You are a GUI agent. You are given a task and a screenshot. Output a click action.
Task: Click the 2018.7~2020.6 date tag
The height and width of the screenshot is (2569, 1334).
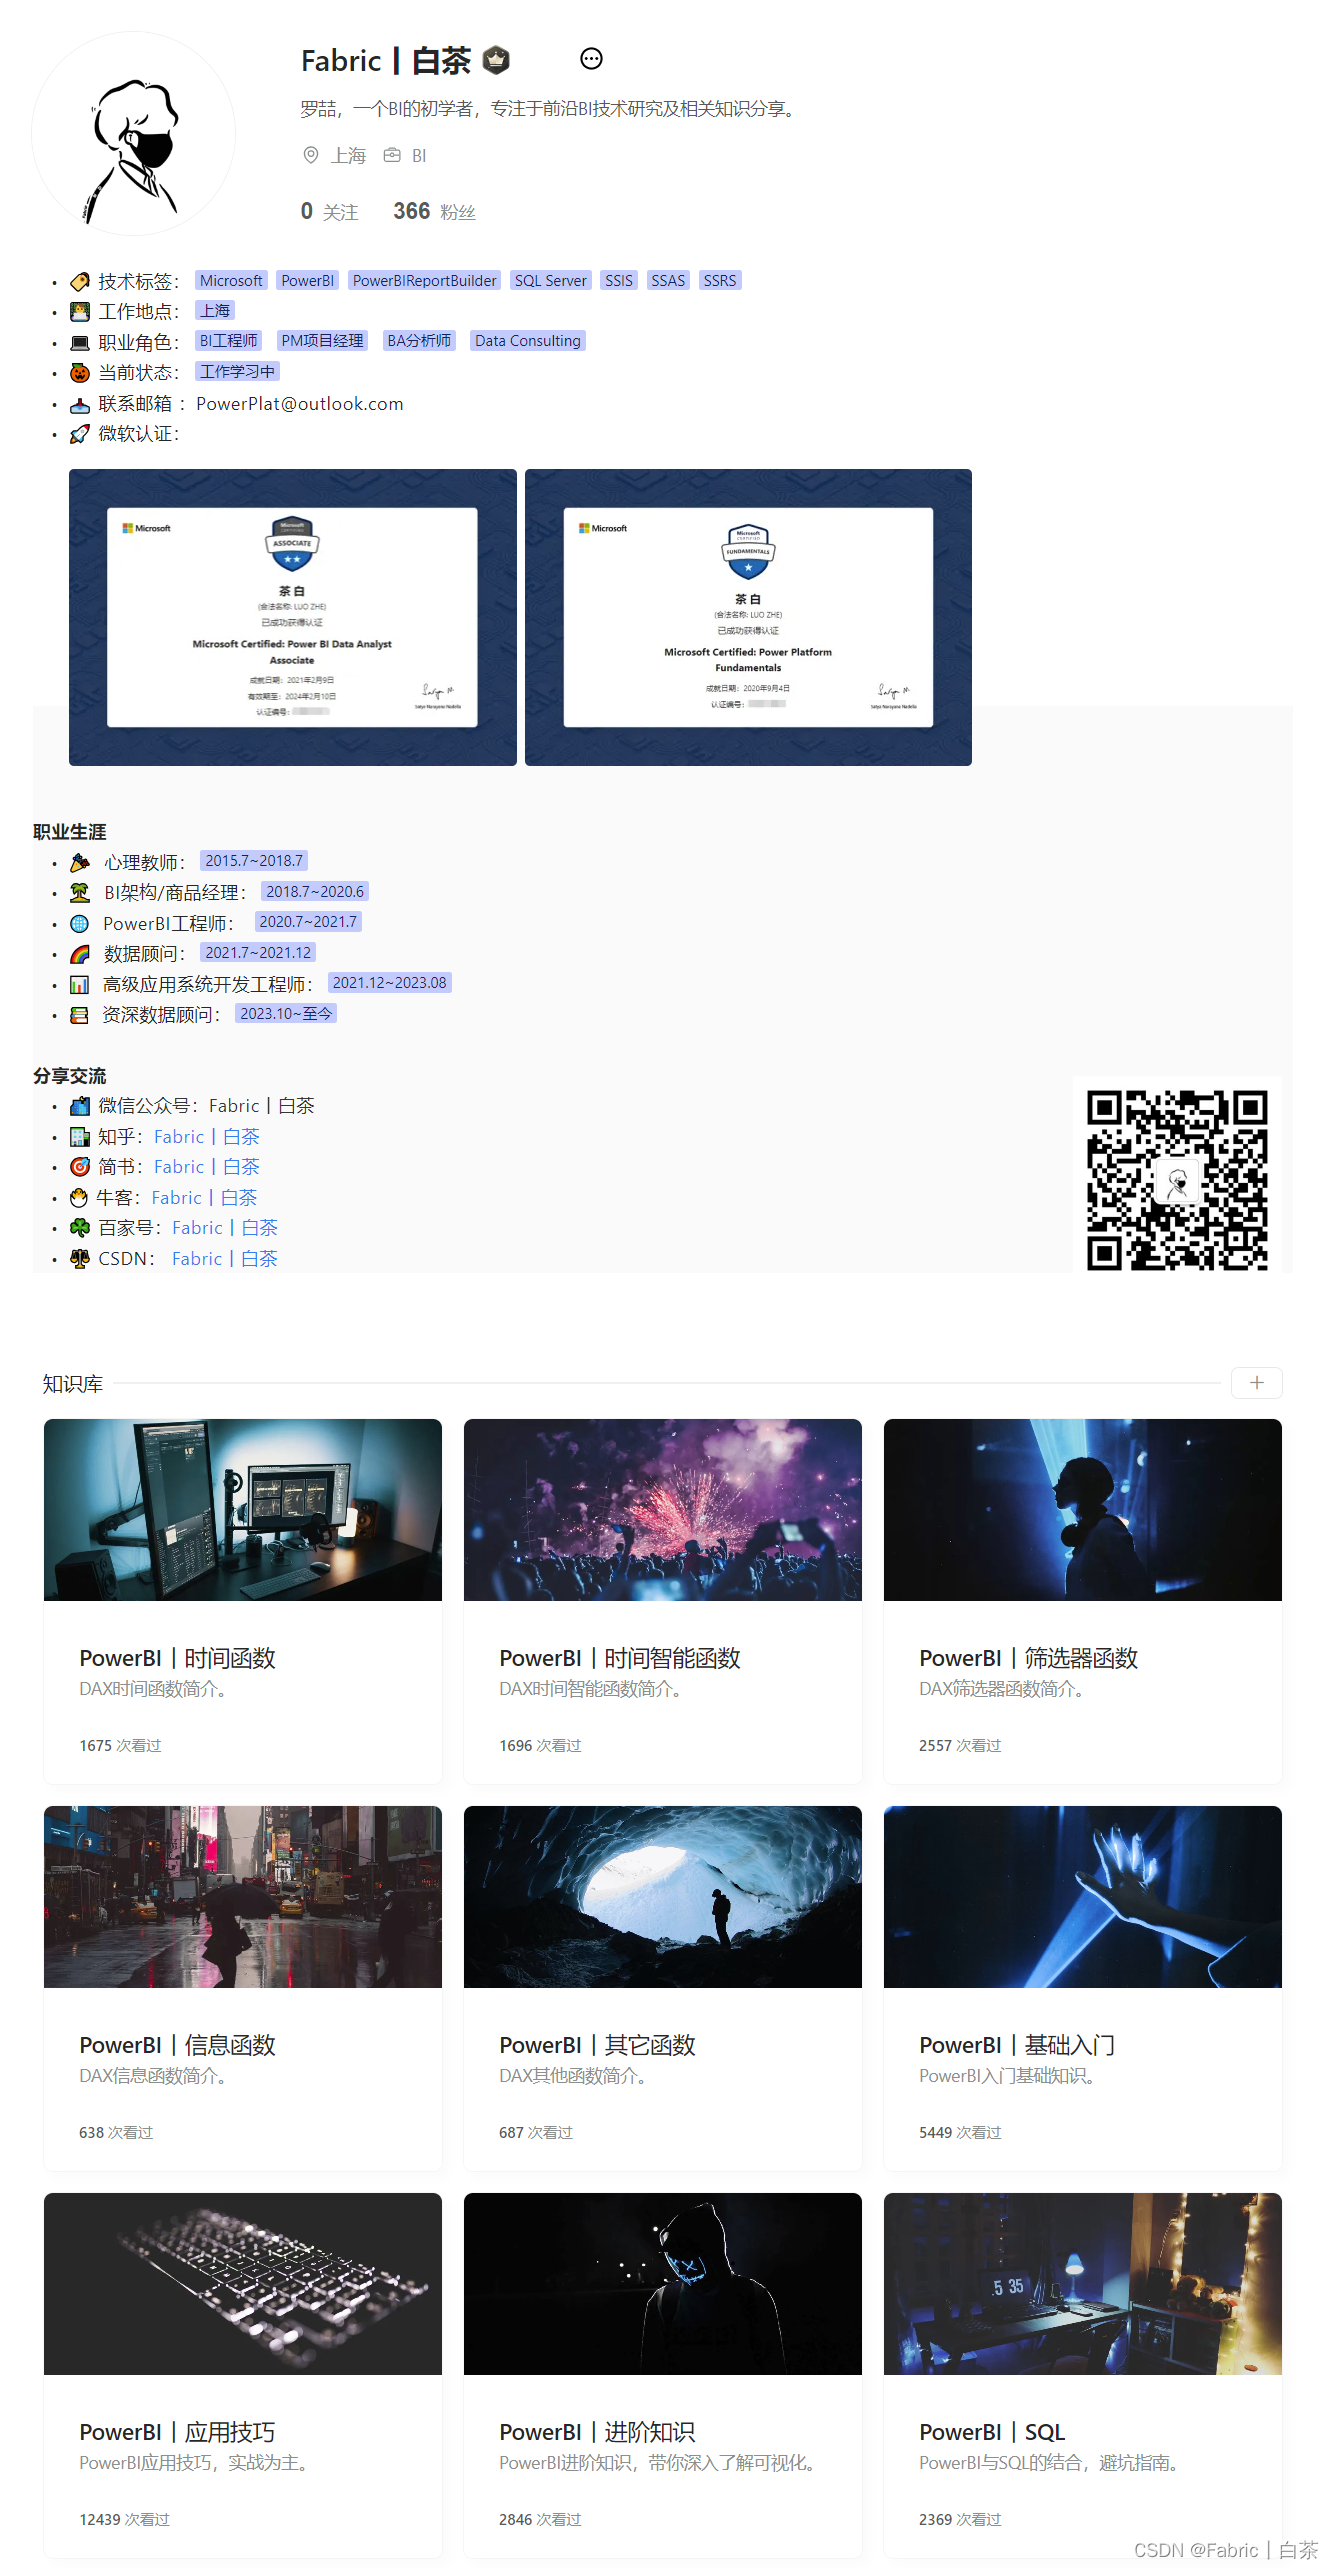[x=315, y=892]
